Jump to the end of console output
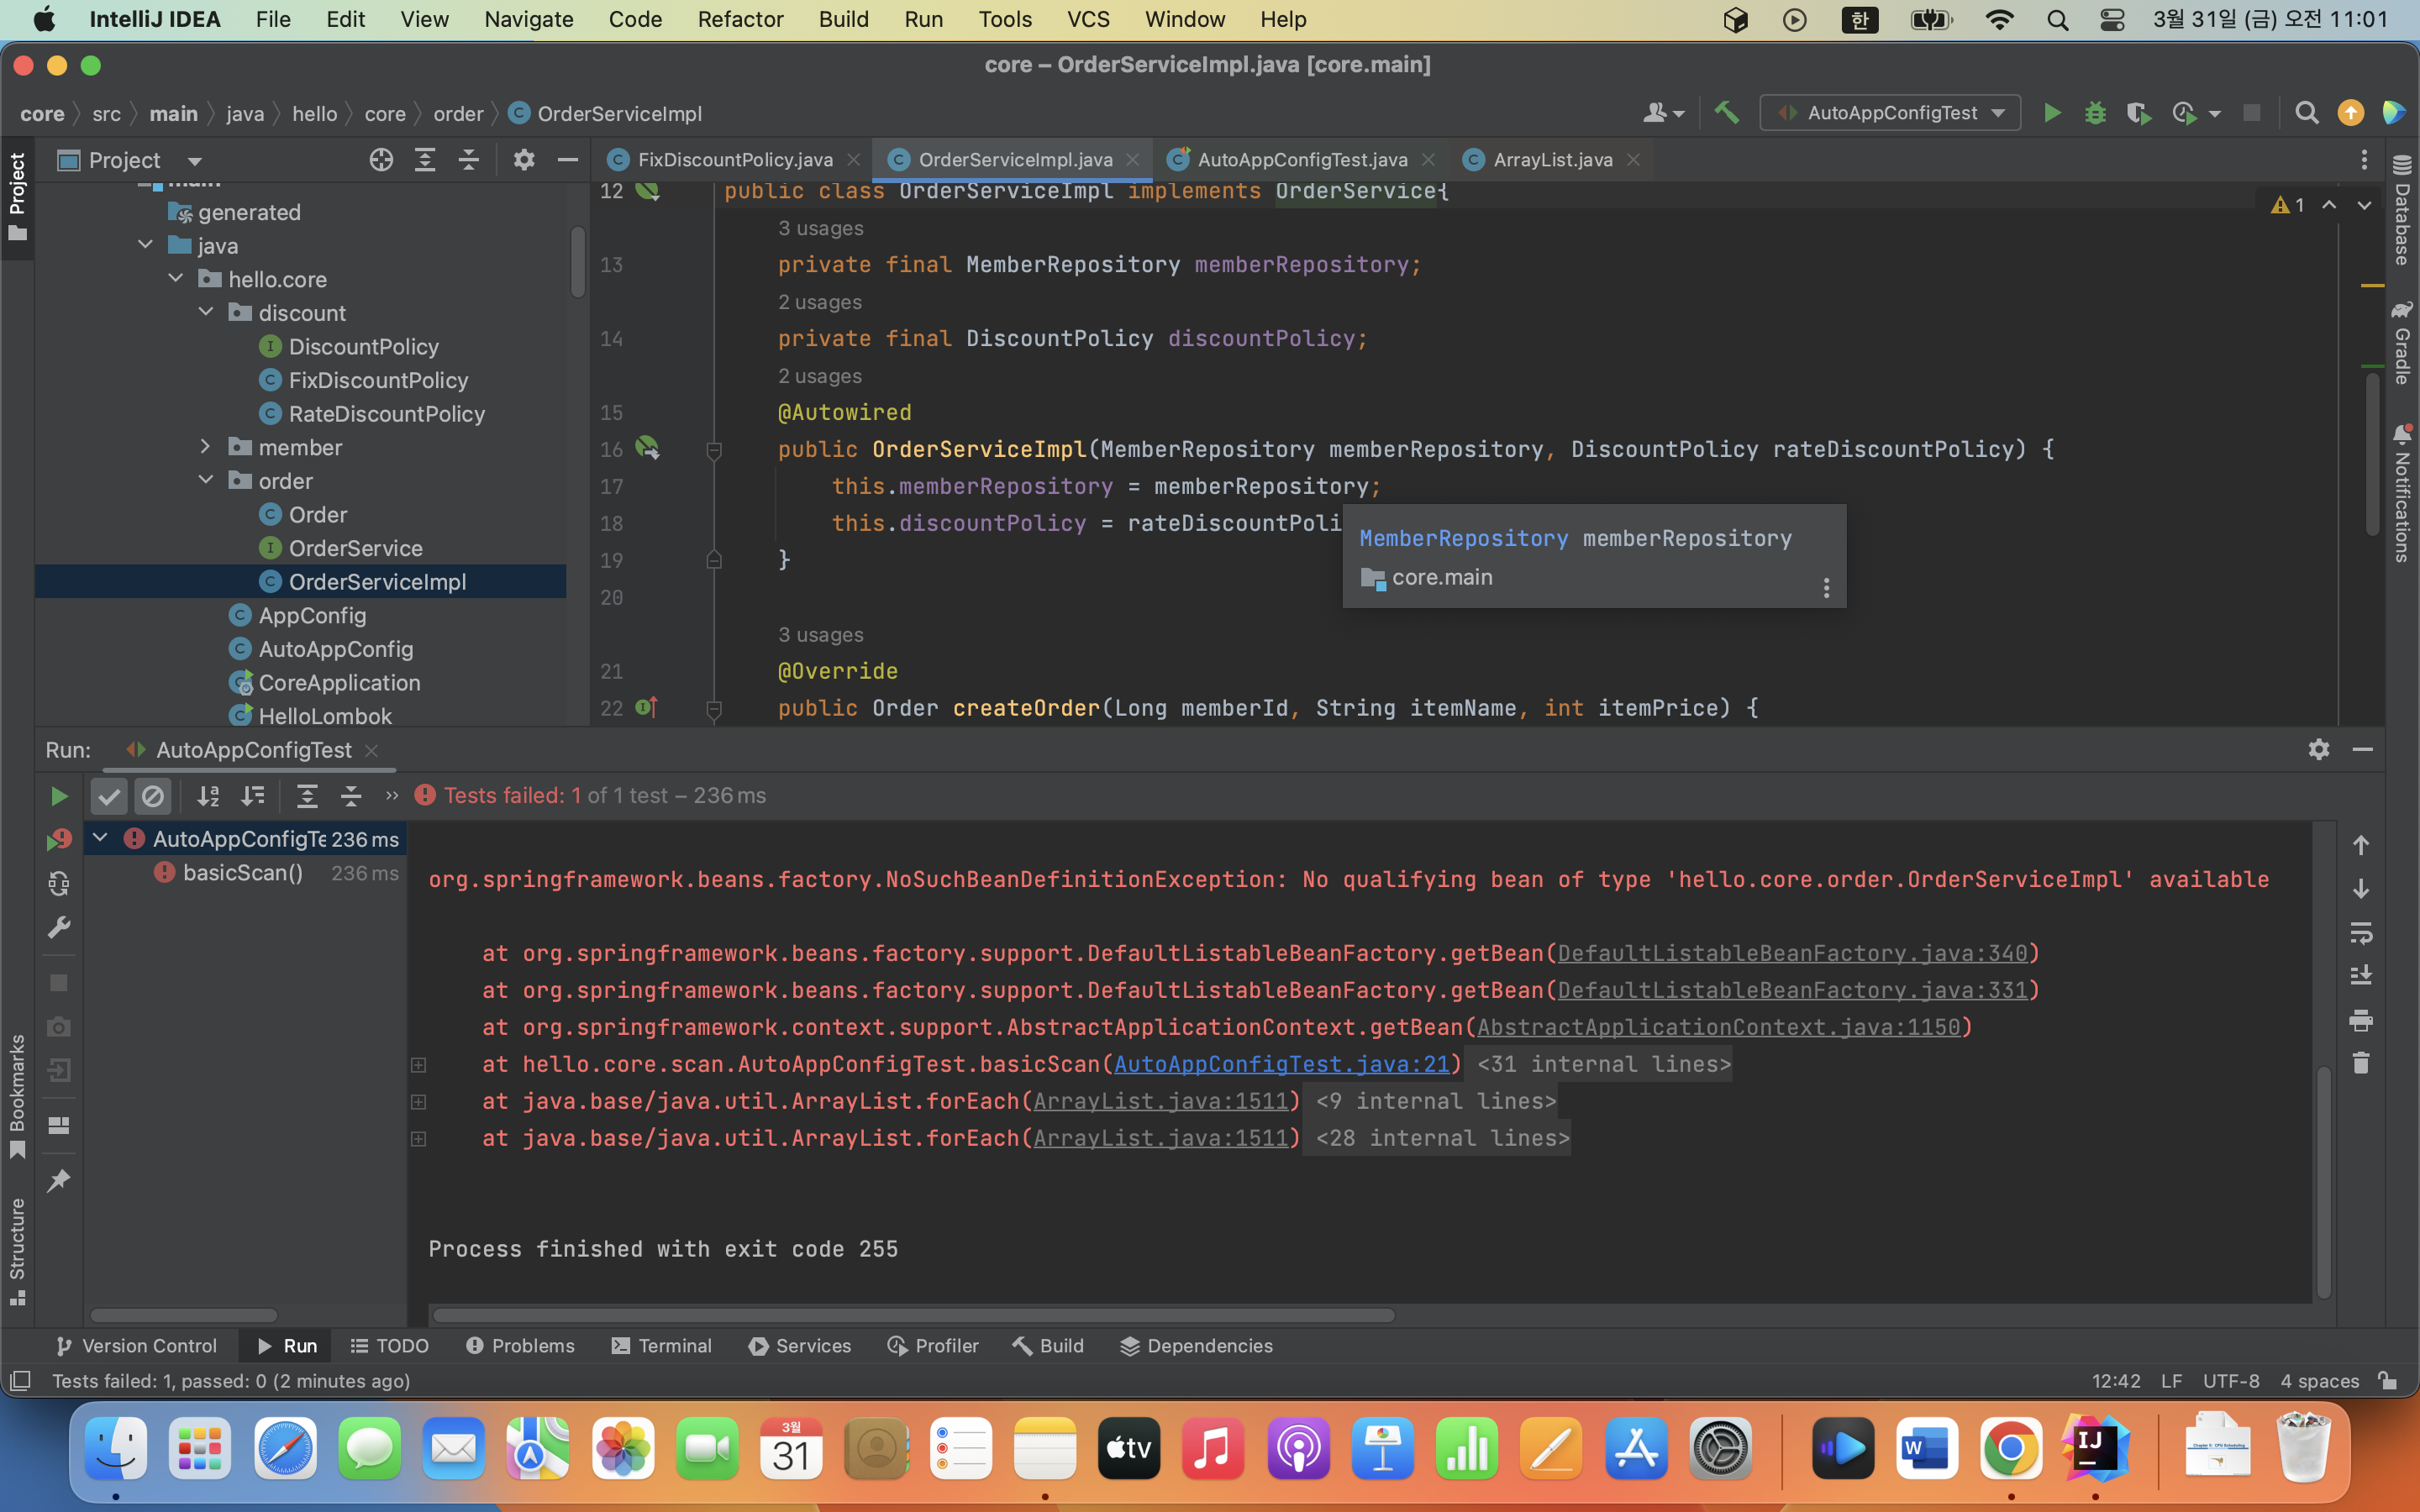Image resolution: width=2420 pixels, height=1512 pixels. (2361, 976)
